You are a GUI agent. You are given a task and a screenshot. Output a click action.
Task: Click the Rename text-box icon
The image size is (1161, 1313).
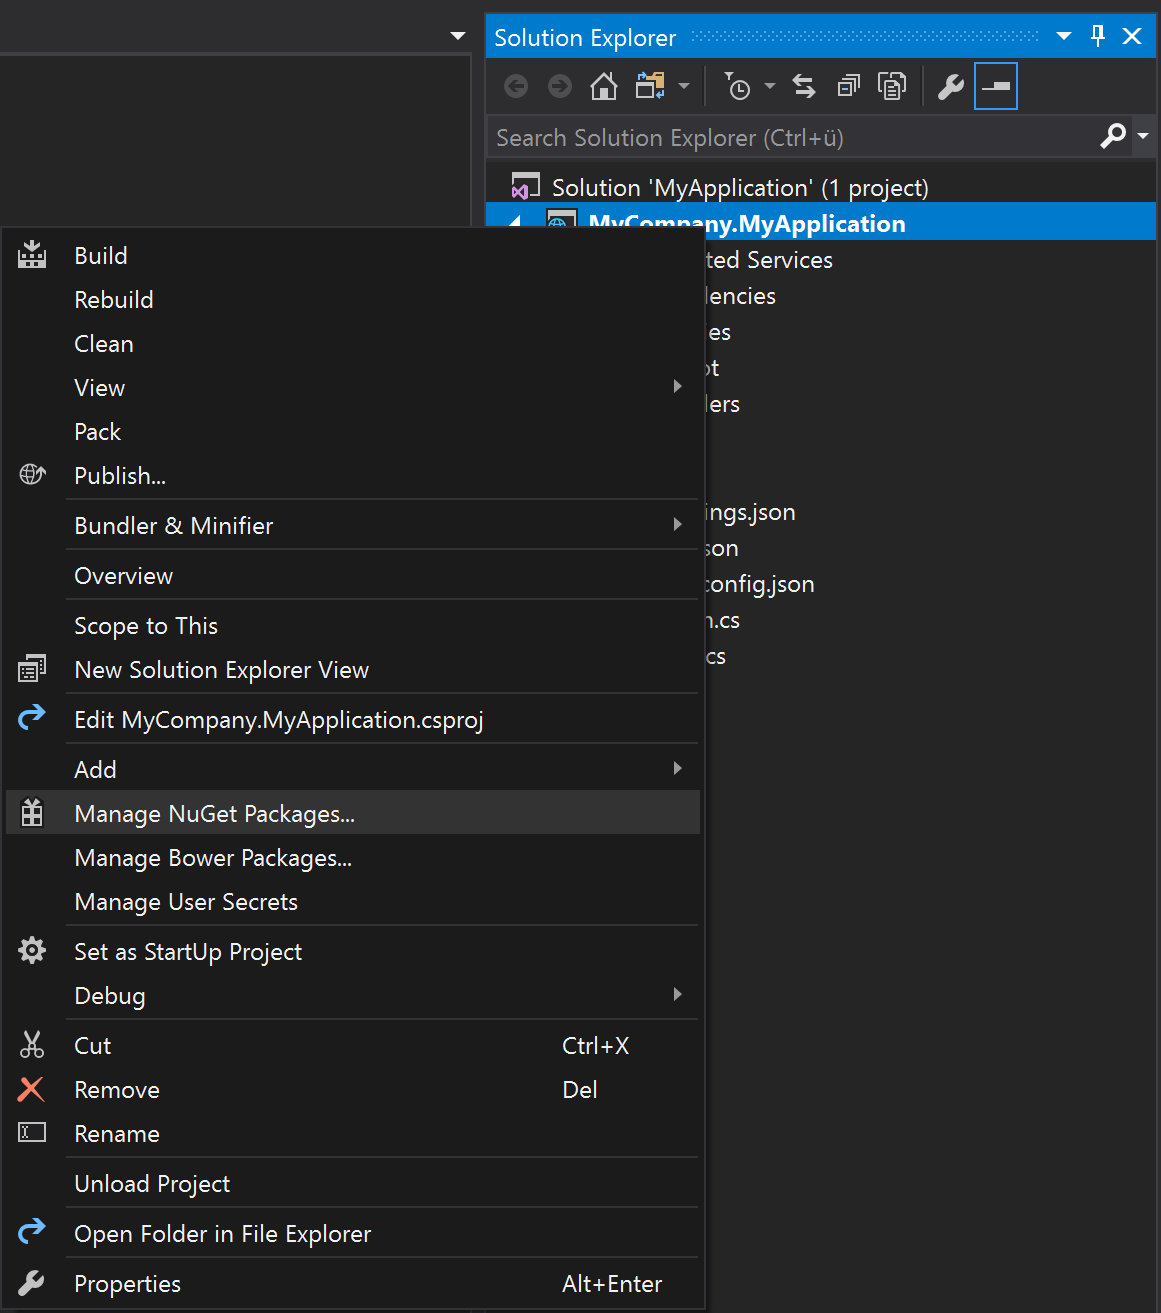point(32,1132)
